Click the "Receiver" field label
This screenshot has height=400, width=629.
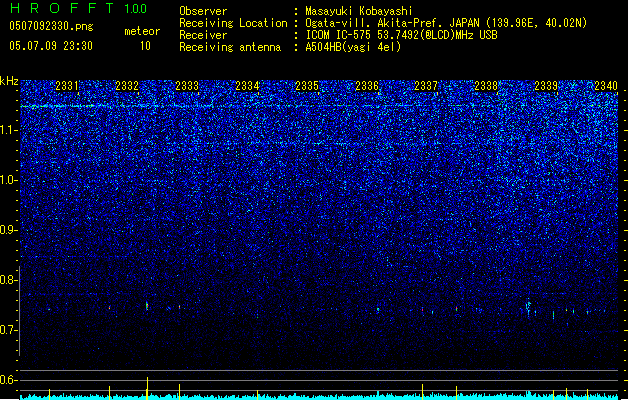click(x=203, y=35)
